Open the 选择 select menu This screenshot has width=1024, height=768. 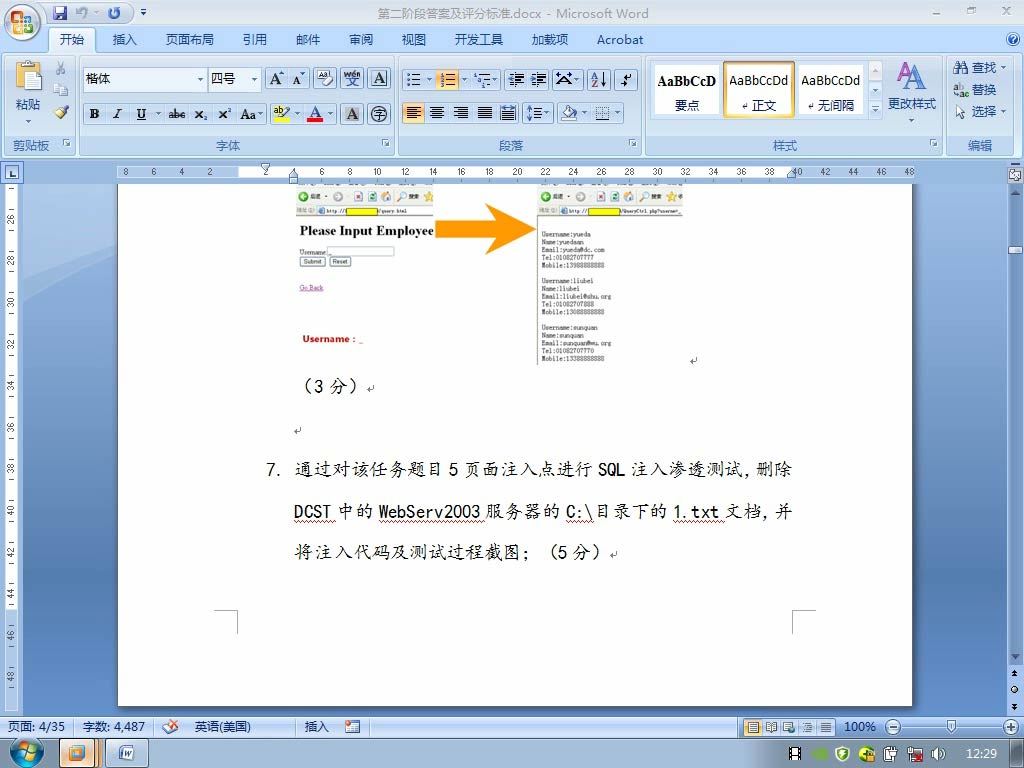[979, 112]
